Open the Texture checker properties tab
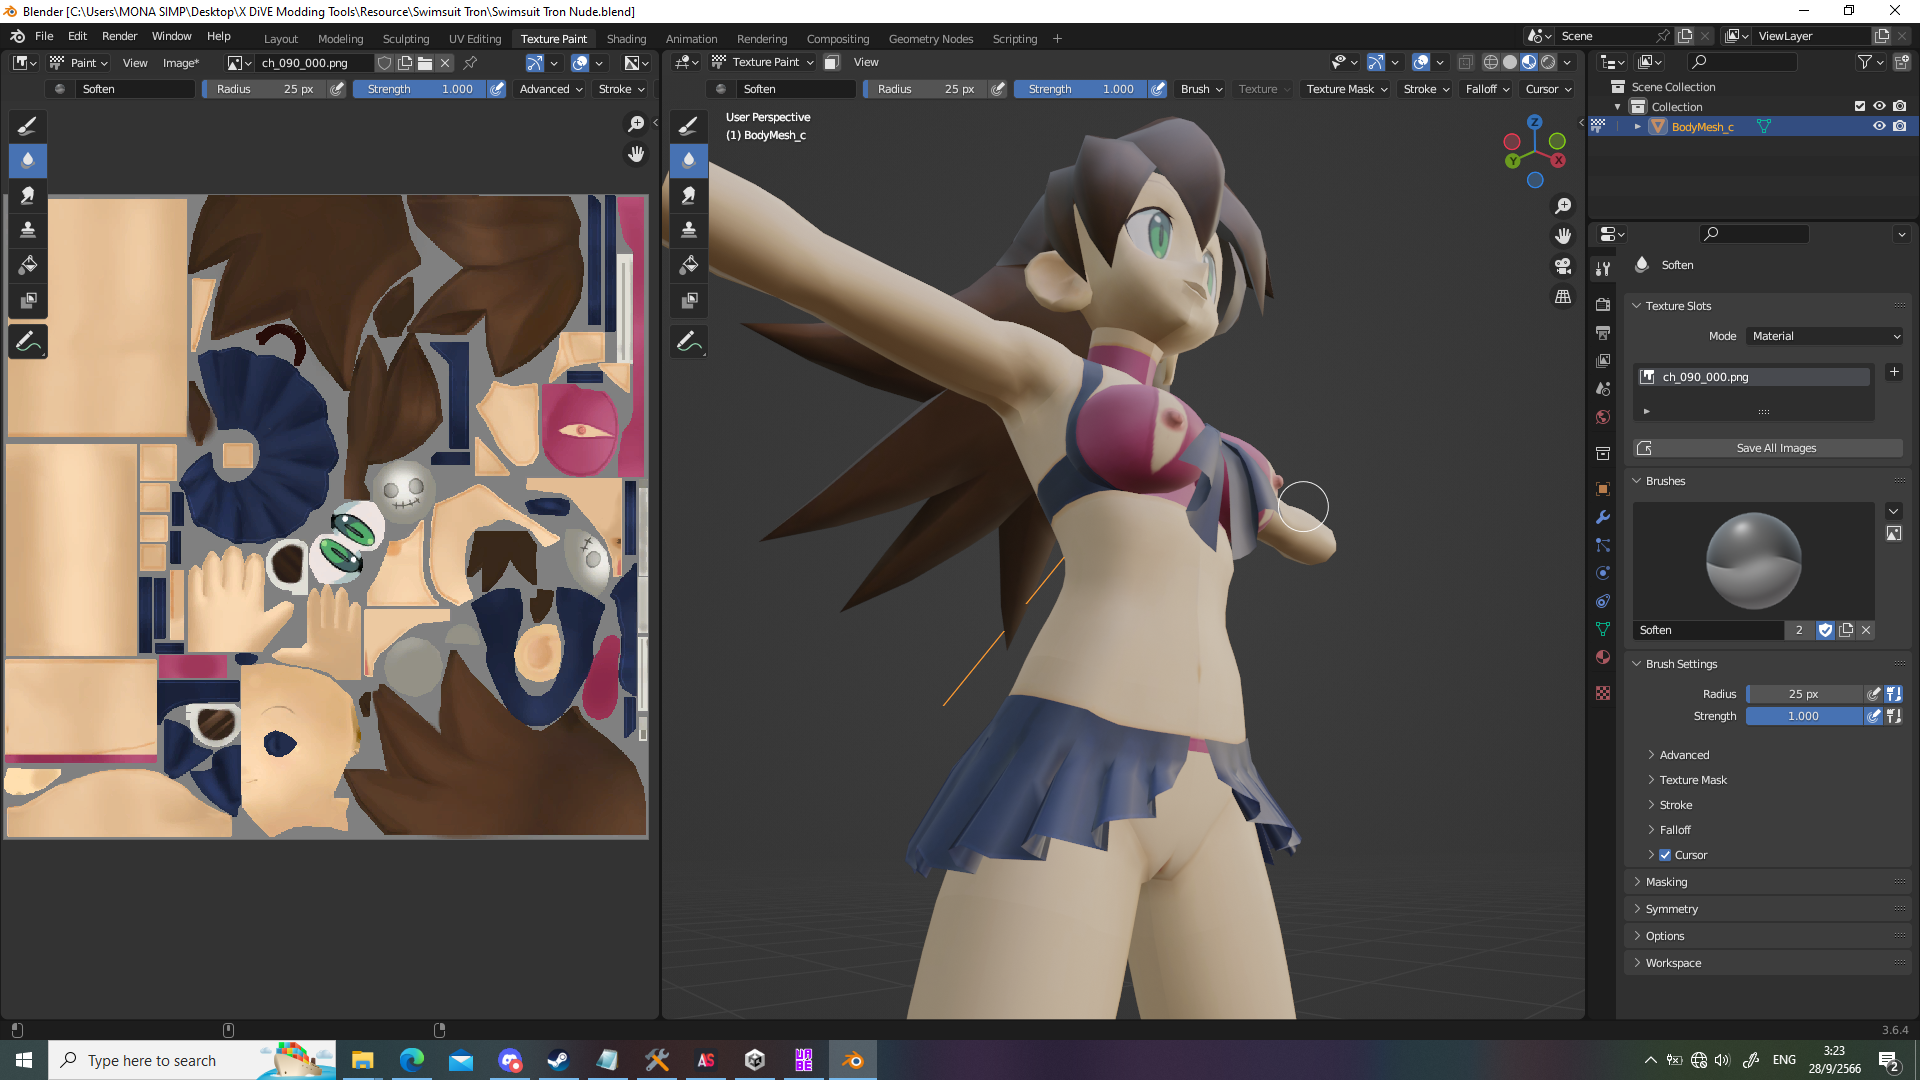Viewport: 1920px width, 1080px height. 1603,693
